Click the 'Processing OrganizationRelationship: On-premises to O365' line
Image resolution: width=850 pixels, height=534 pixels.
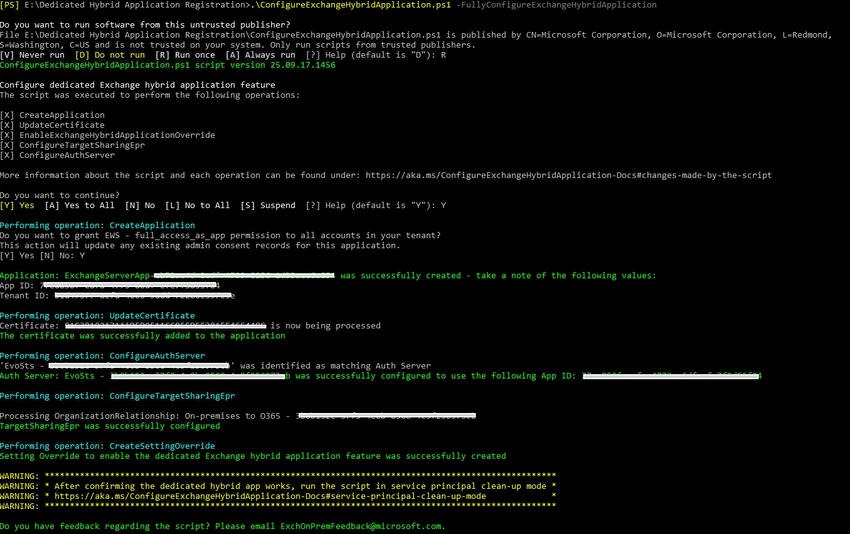[x=238, y=416]
